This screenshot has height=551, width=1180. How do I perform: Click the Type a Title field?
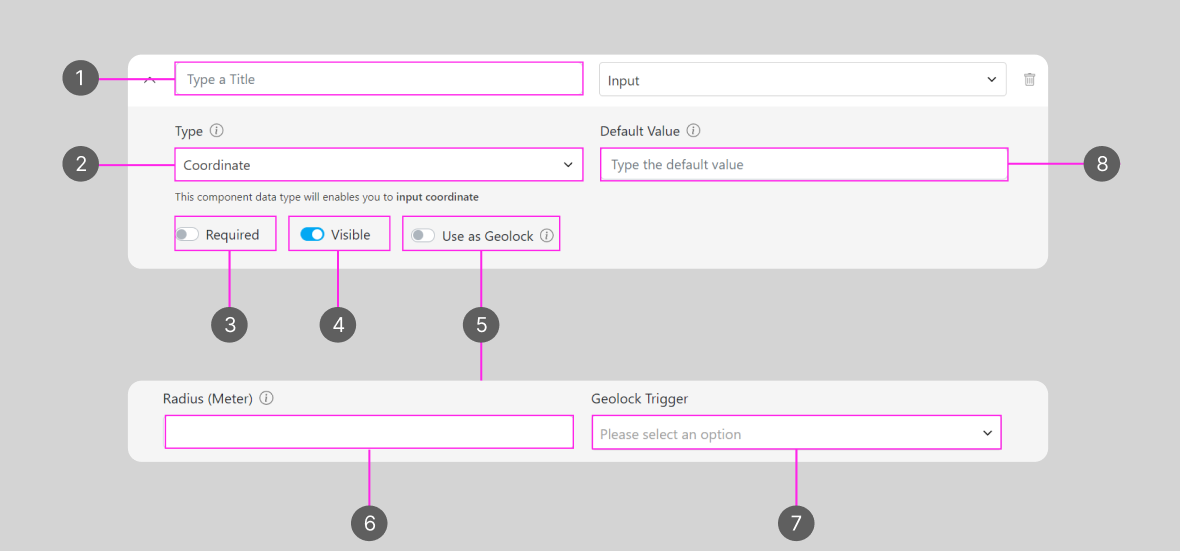tap(378, 79)
